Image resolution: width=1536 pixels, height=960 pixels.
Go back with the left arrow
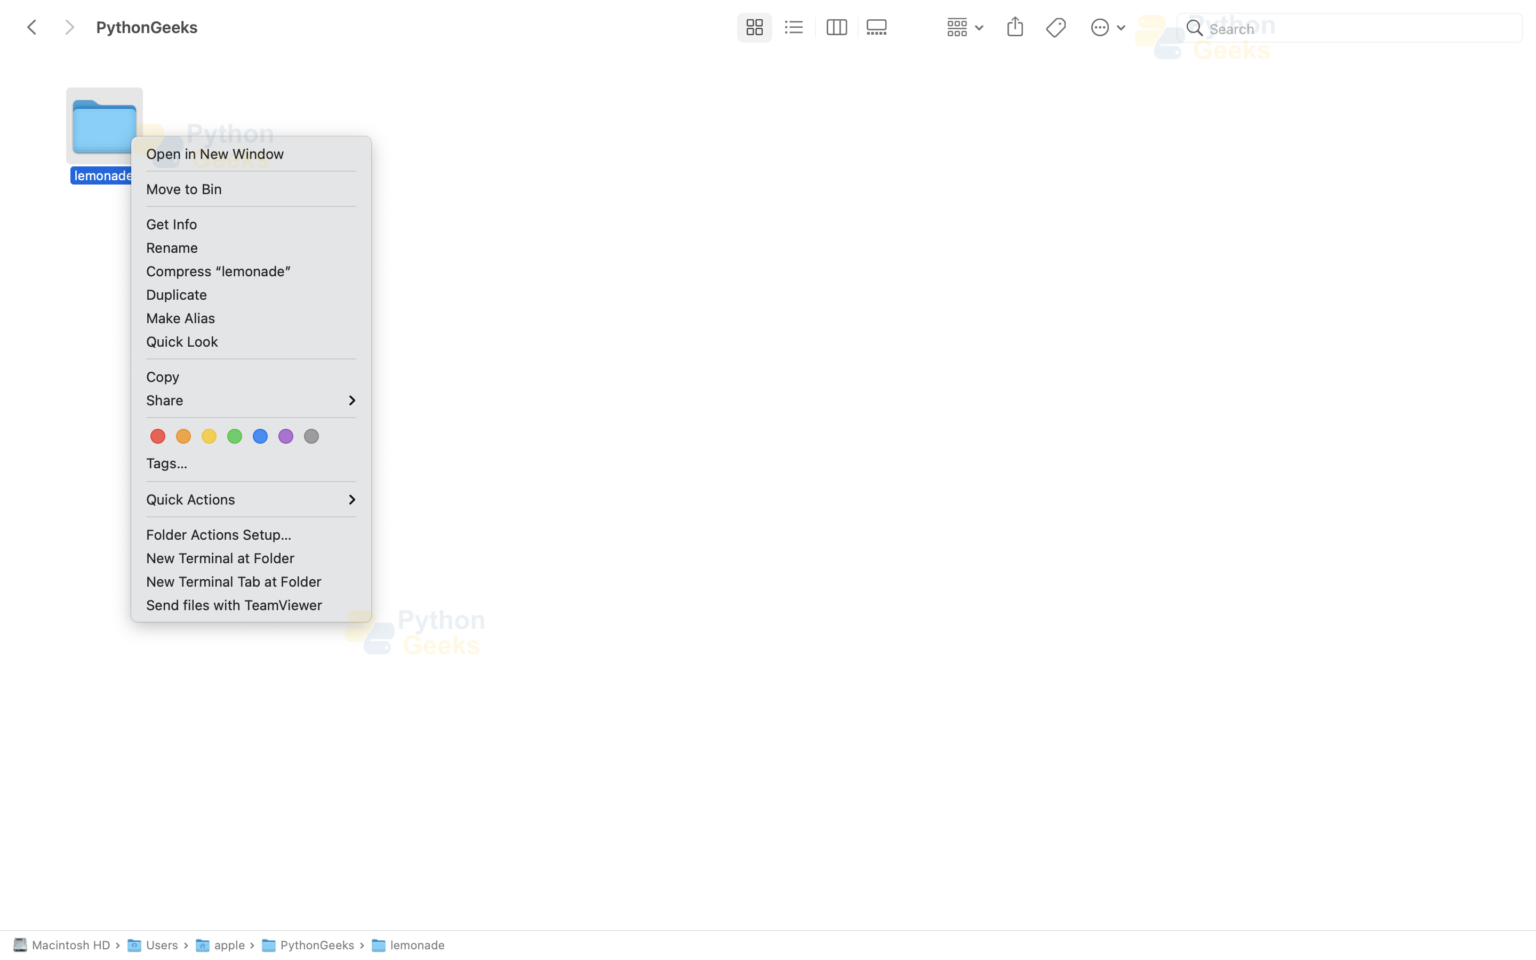[32, 28]
